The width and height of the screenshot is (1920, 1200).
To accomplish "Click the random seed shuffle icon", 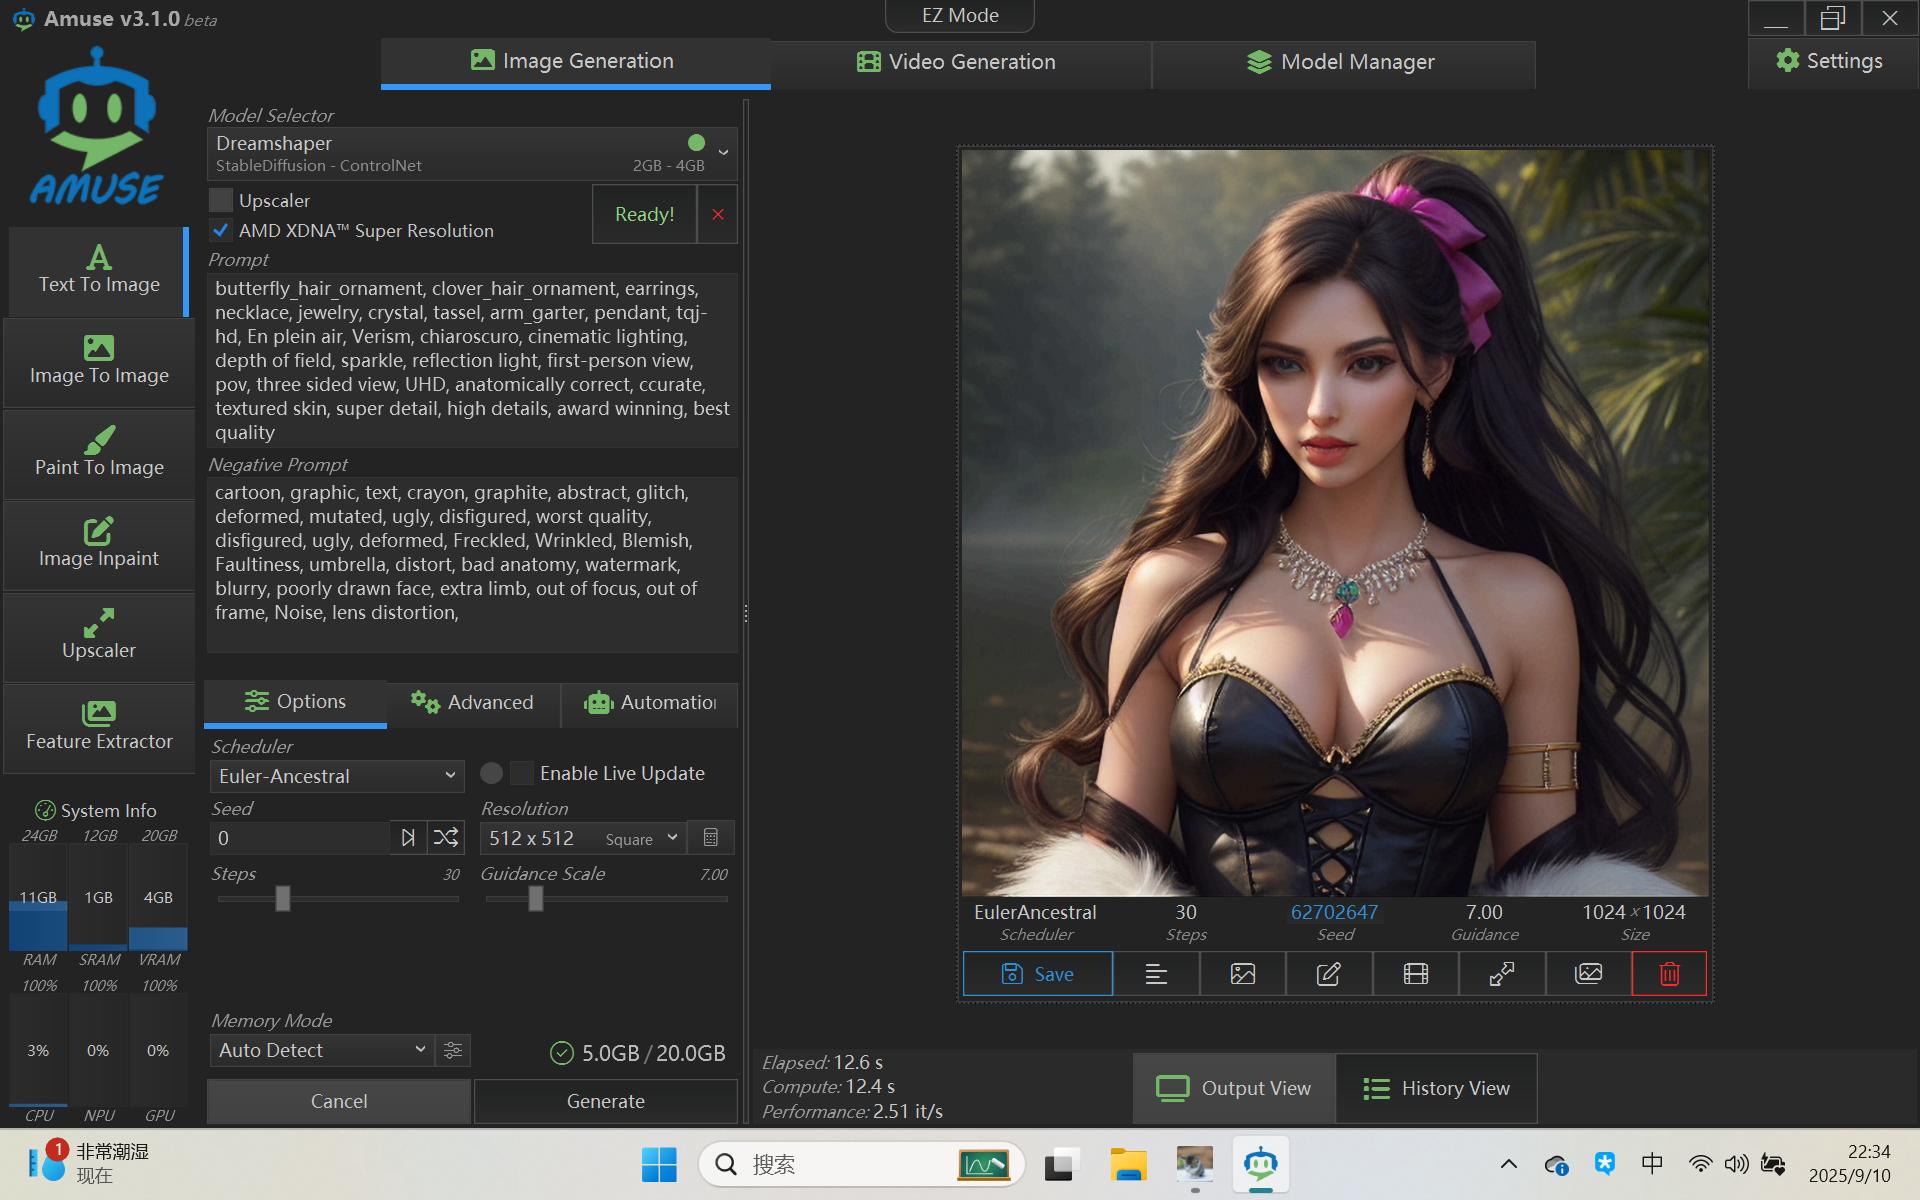I will tap(446, 838).
